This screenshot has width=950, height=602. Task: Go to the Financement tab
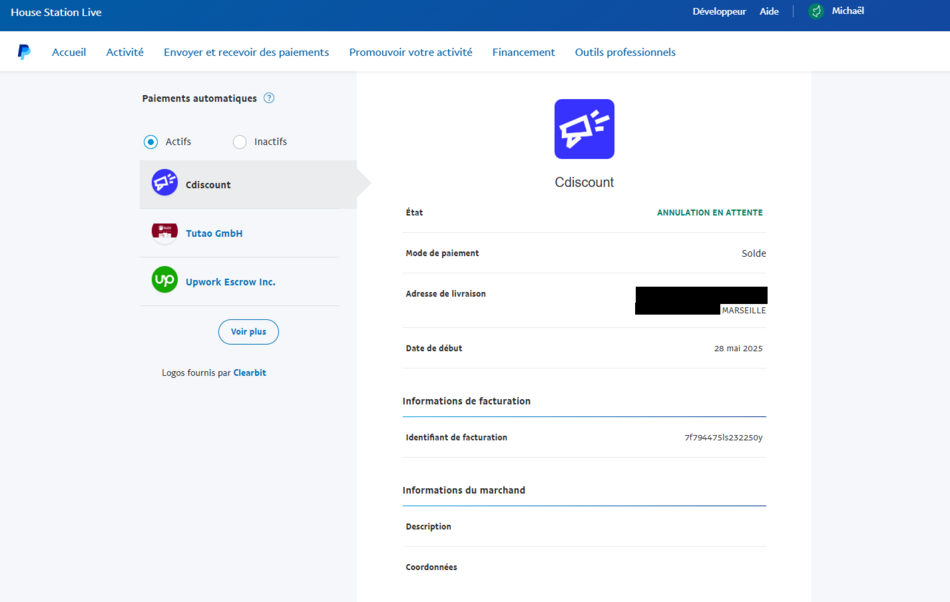523,52
